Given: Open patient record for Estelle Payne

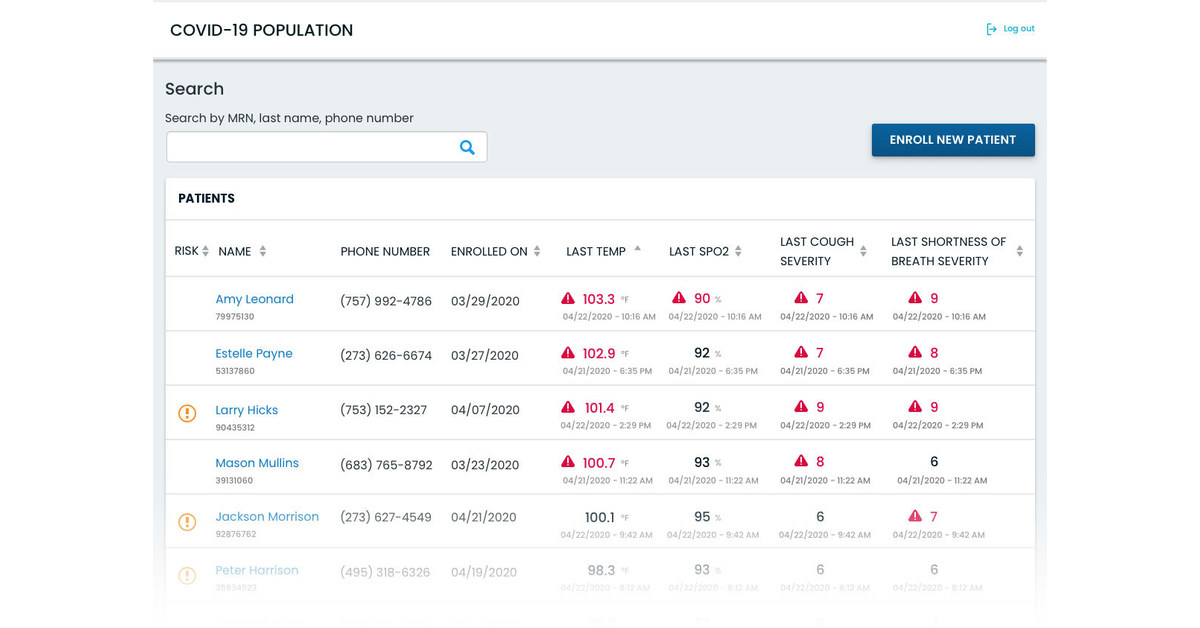Looking at the screenshot, I should [x=254, y=353].
